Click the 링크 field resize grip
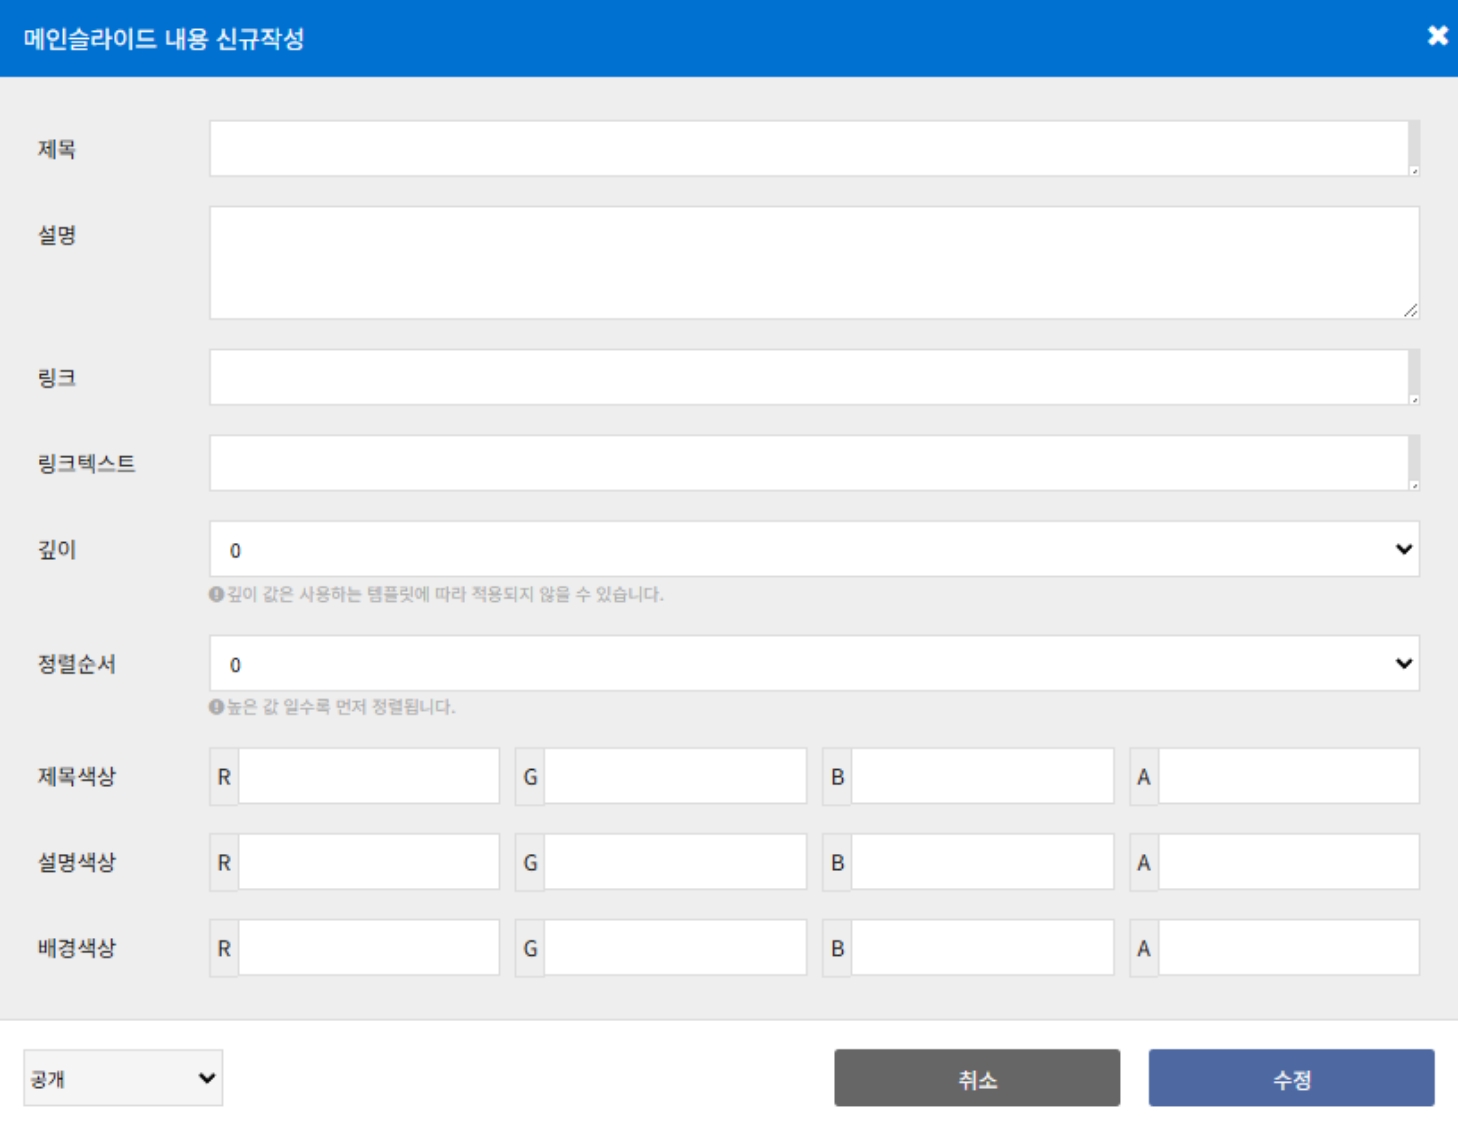This screenshot has width=1458, height=1126. pos(1414,400)
